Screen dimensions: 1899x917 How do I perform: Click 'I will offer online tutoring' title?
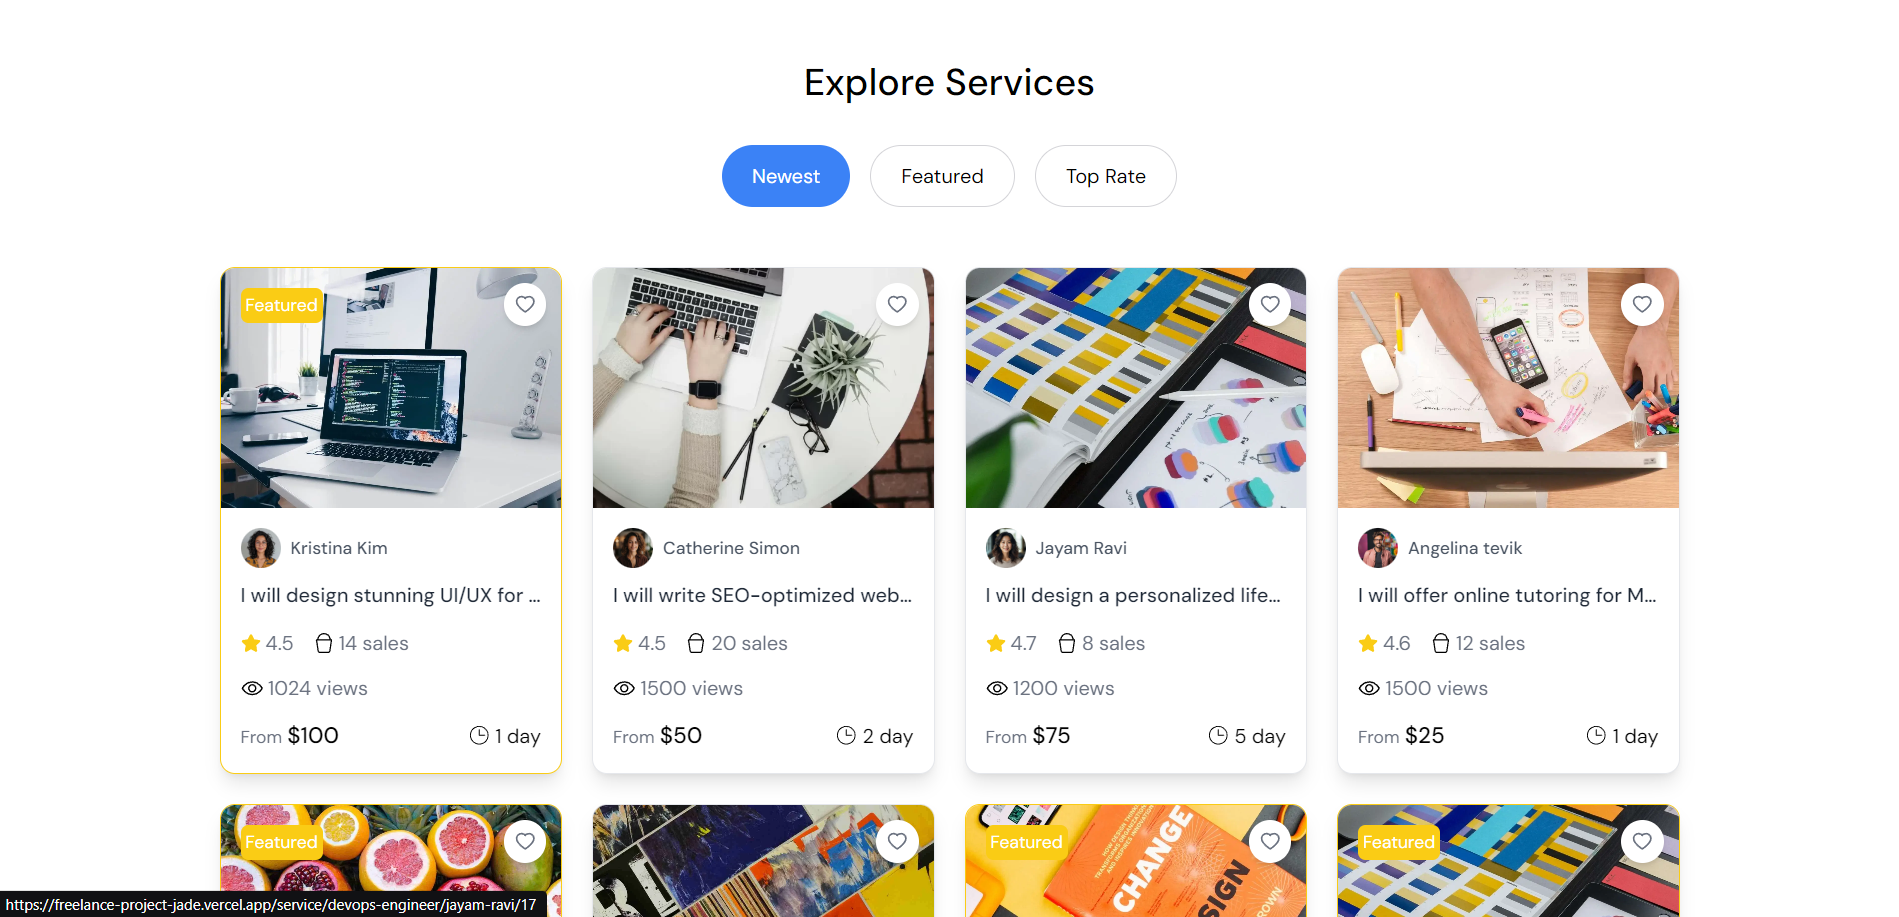(x=1508, y=595)
